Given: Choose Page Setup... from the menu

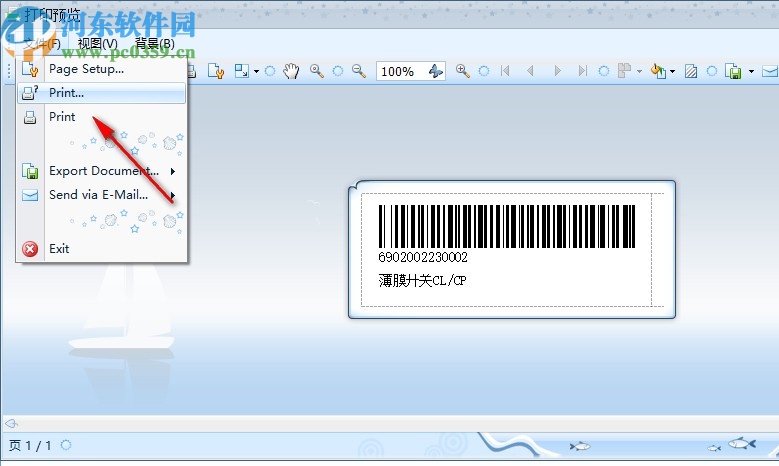Looking at the screenshot, I should [101, 69].
